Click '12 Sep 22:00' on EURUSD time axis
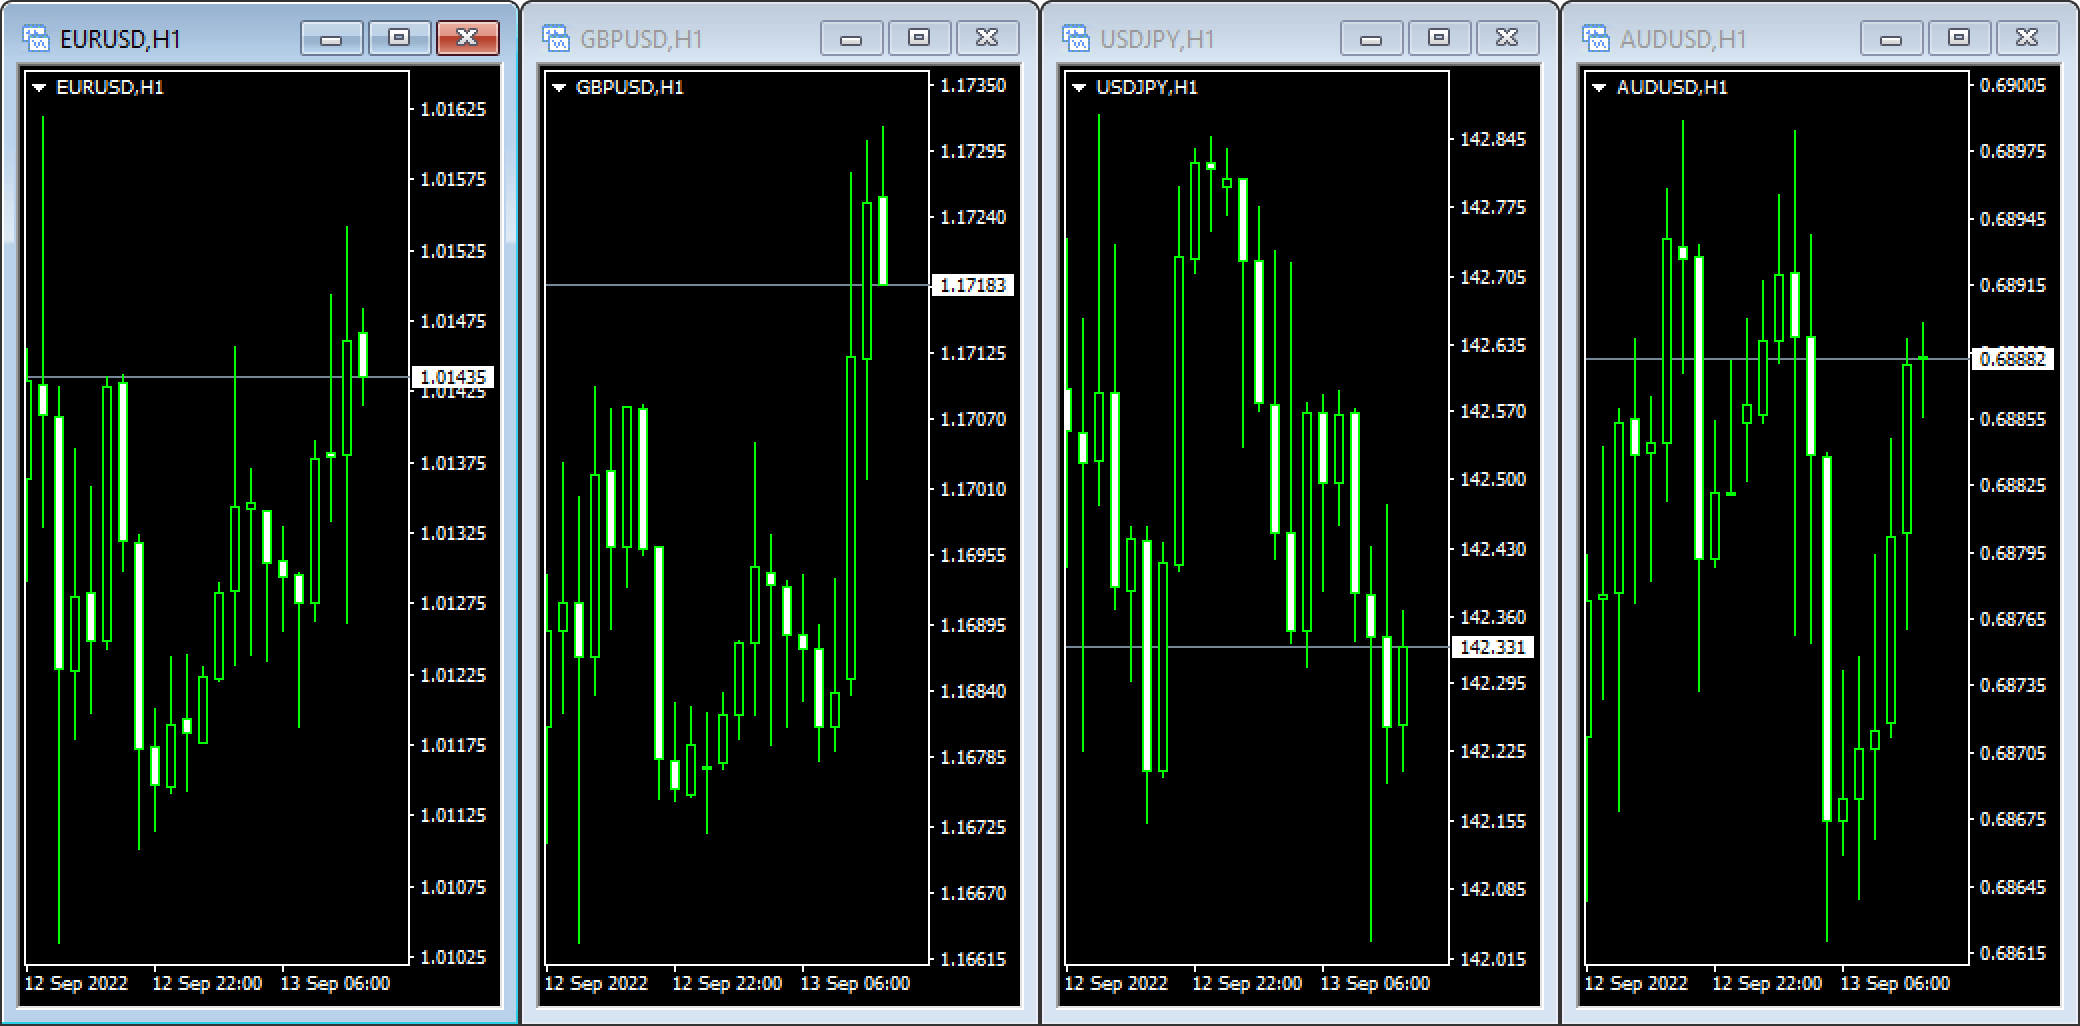The height and width of the screenshot is (1026, 2080). pyautogui.click(x=207, y=983)
